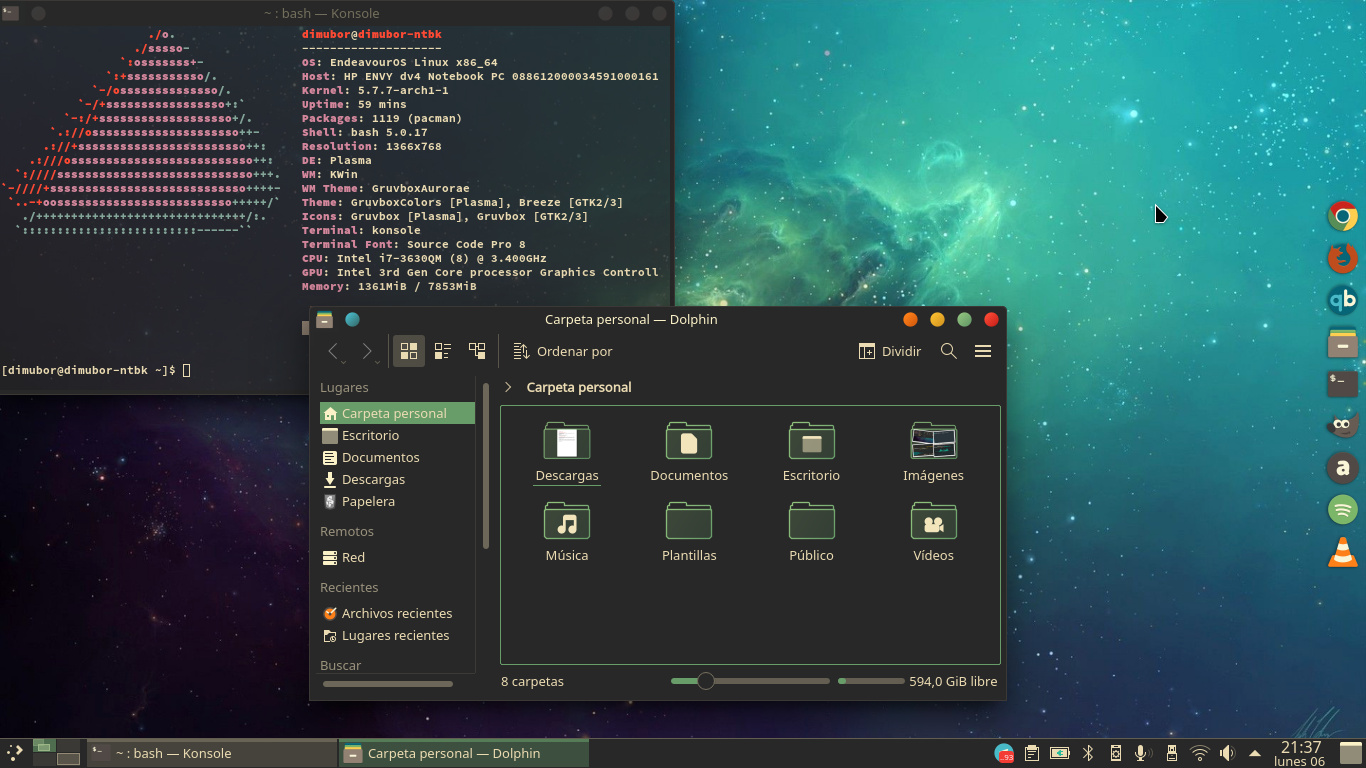Image resolution: width=1366 pixels, height=768 pixels.
Task: Open the clipboard tray icon
Action: point(1032,753)
